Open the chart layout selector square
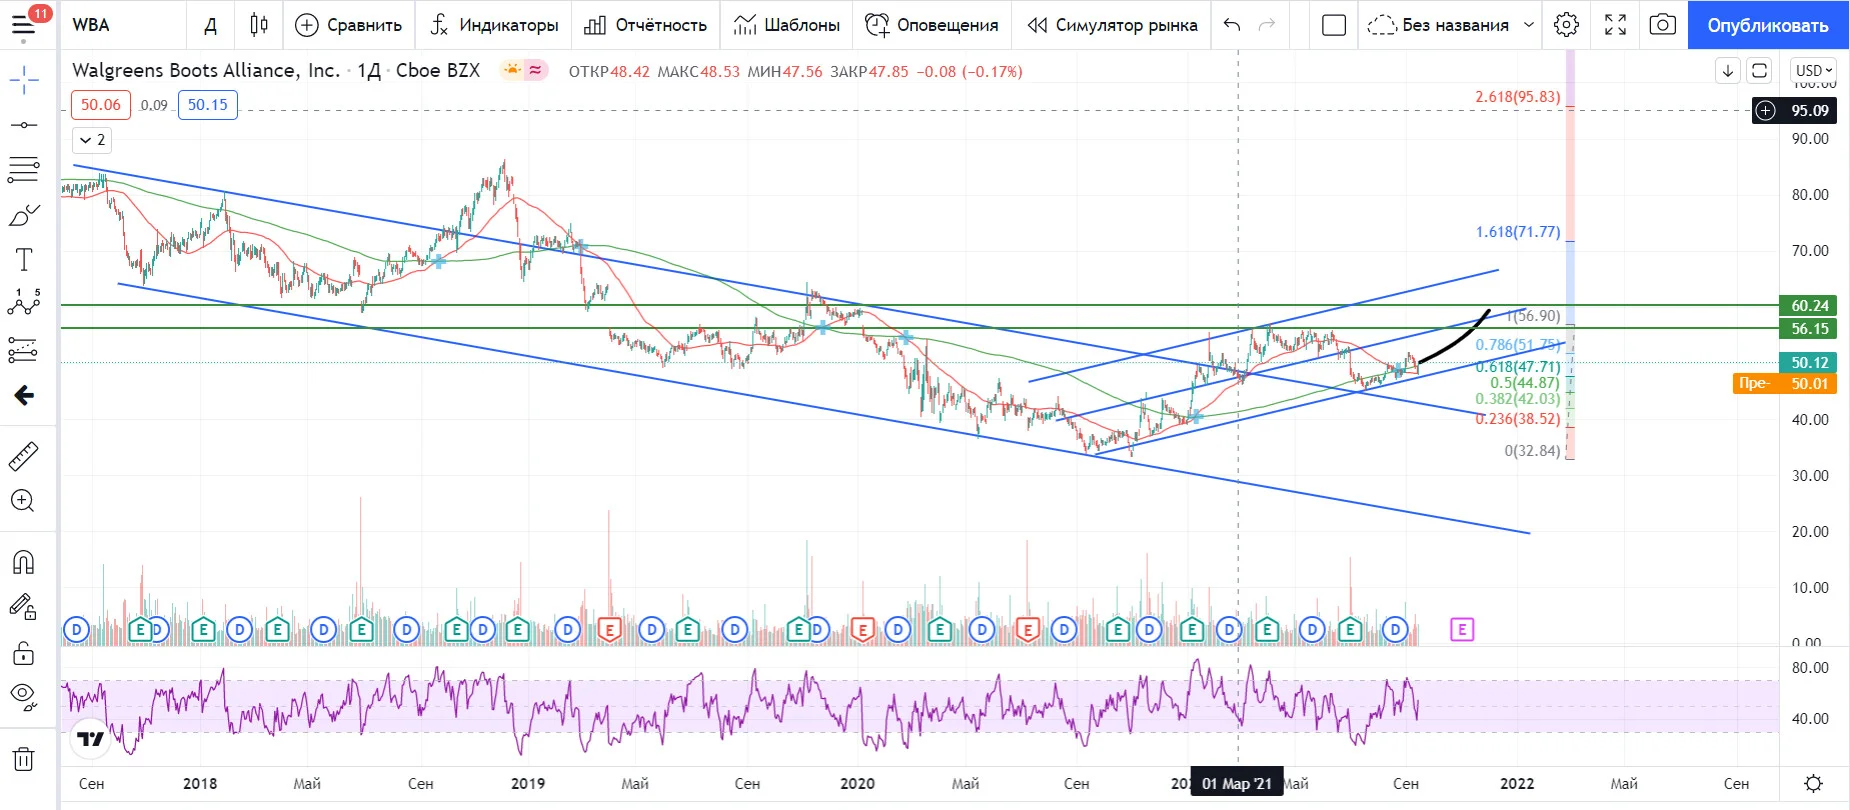Viewport: 1850px width, 810px height. [x=1334, y=25]
